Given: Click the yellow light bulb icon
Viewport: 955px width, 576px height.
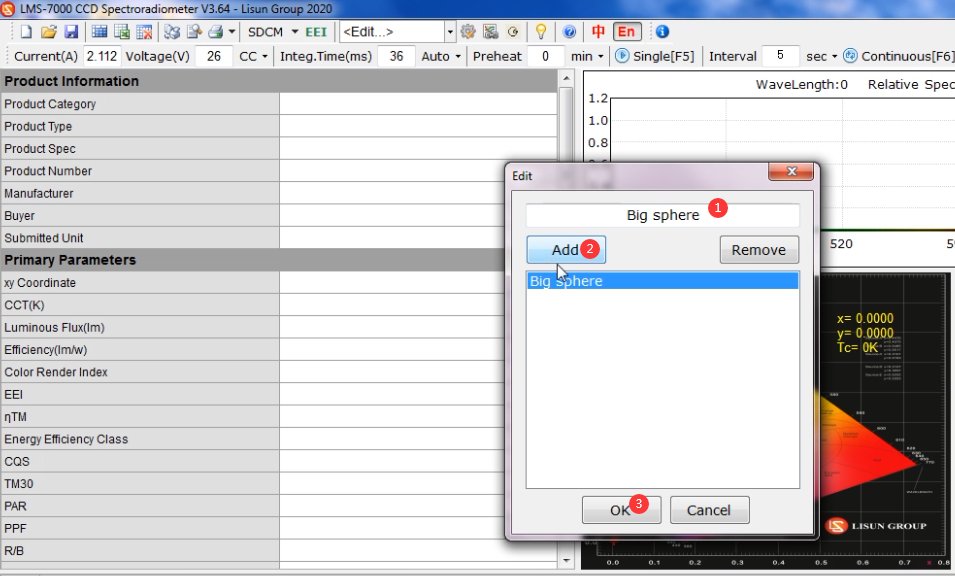Looking at the screenshot, I should click(x=540, y=32).
